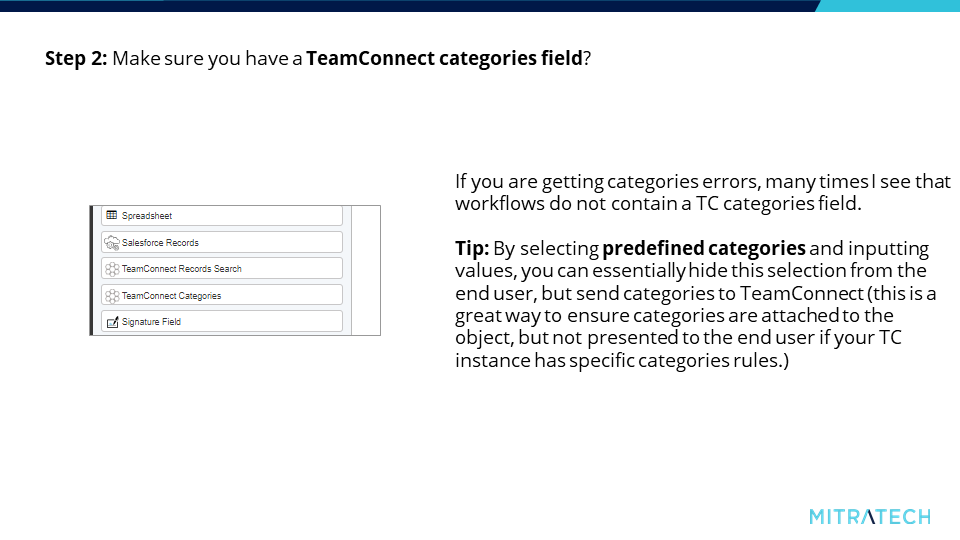
Task: Click 'workflows do not contain' sentence line
Action: 658,203
